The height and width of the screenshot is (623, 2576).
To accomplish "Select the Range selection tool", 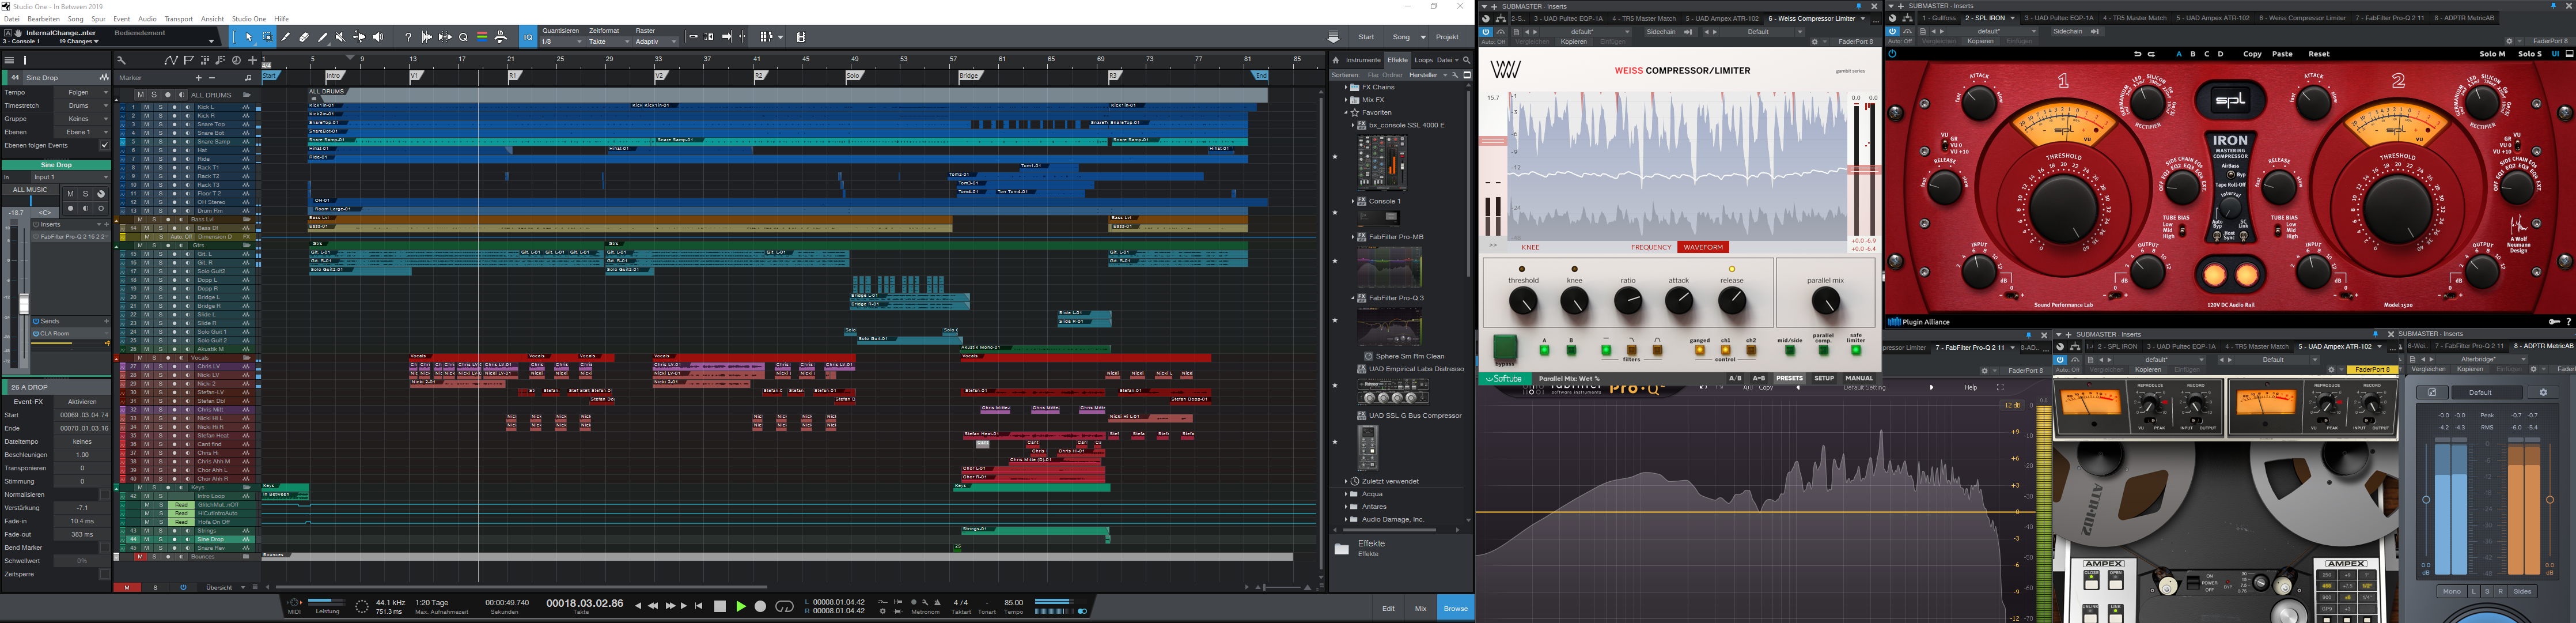I will coord(268,37).
